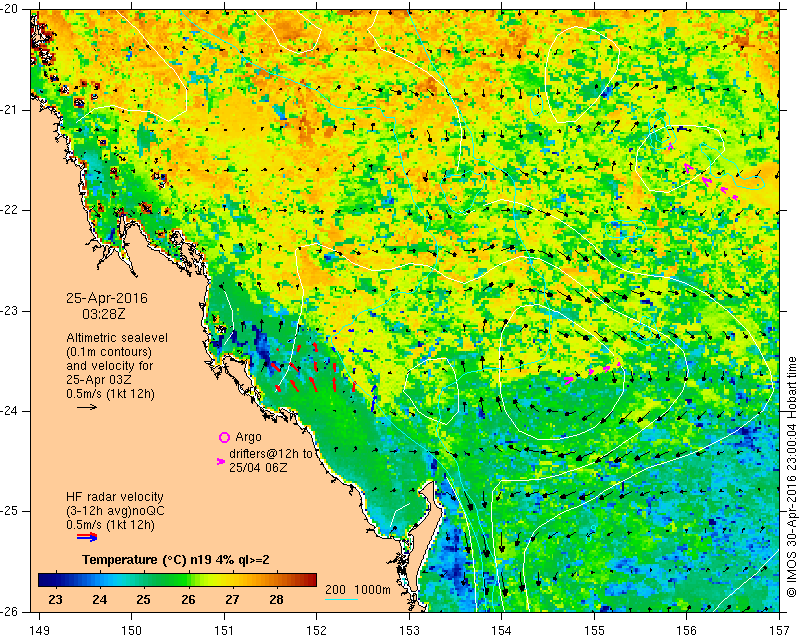The image size is (800, 640).
Task: Click the black altimetric velocity legend arrow
Action: pyautogui.click(x=87, y=407)
